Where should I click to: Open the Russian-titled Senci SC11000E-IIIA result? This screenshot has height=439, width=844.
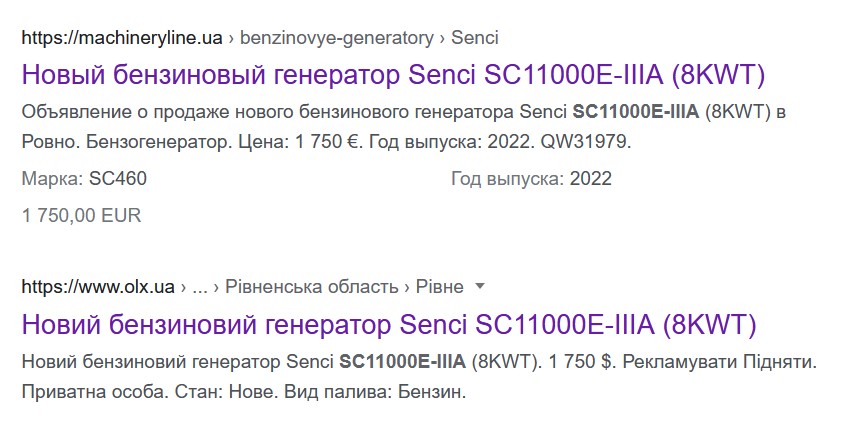[x=392, y=75]
